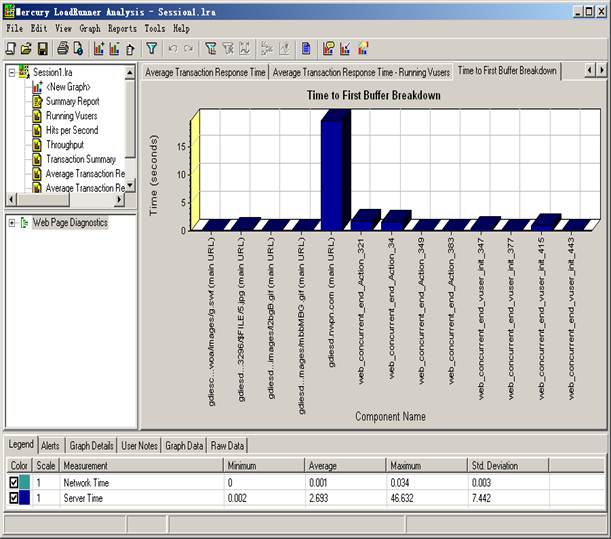Select Hits per Second in tree
Screen dimensions: 611x539
point(72,130)
